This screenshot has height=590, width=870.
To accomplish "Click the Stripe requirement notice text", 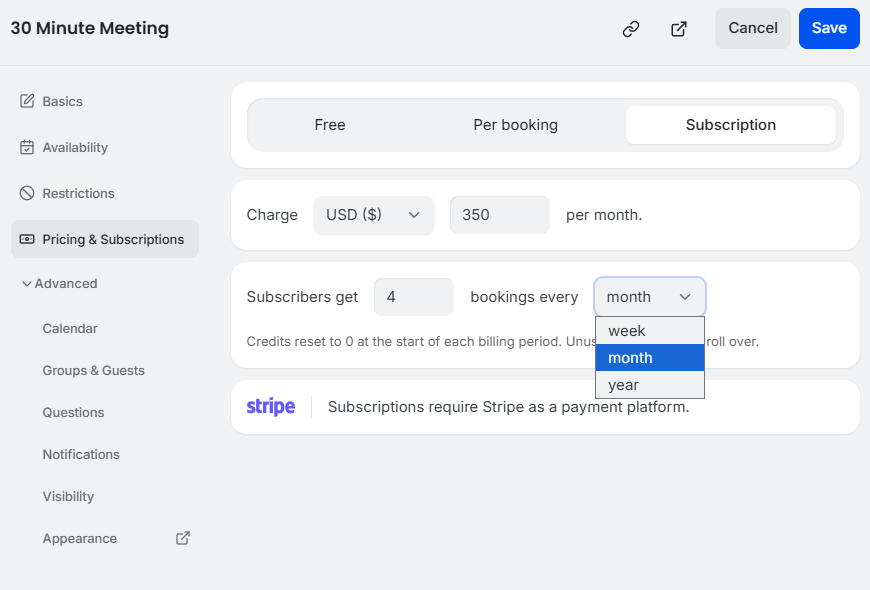I will coord(508,407).
